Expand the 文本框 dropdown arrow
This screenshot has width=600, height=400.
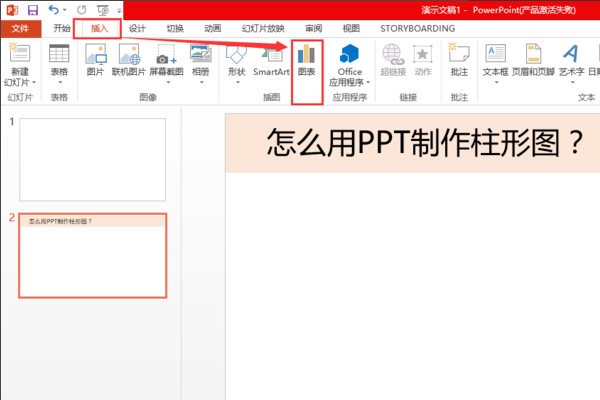click(497, 82)
